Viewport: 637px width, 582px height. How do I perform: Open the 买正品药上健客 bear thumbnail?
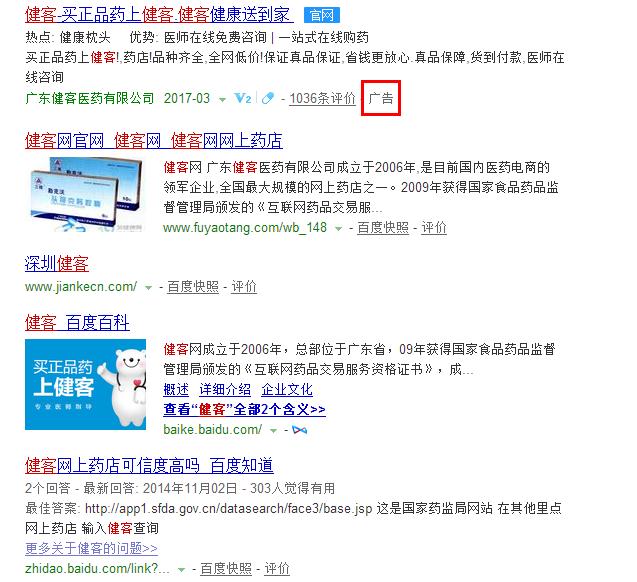pos(85,384)
